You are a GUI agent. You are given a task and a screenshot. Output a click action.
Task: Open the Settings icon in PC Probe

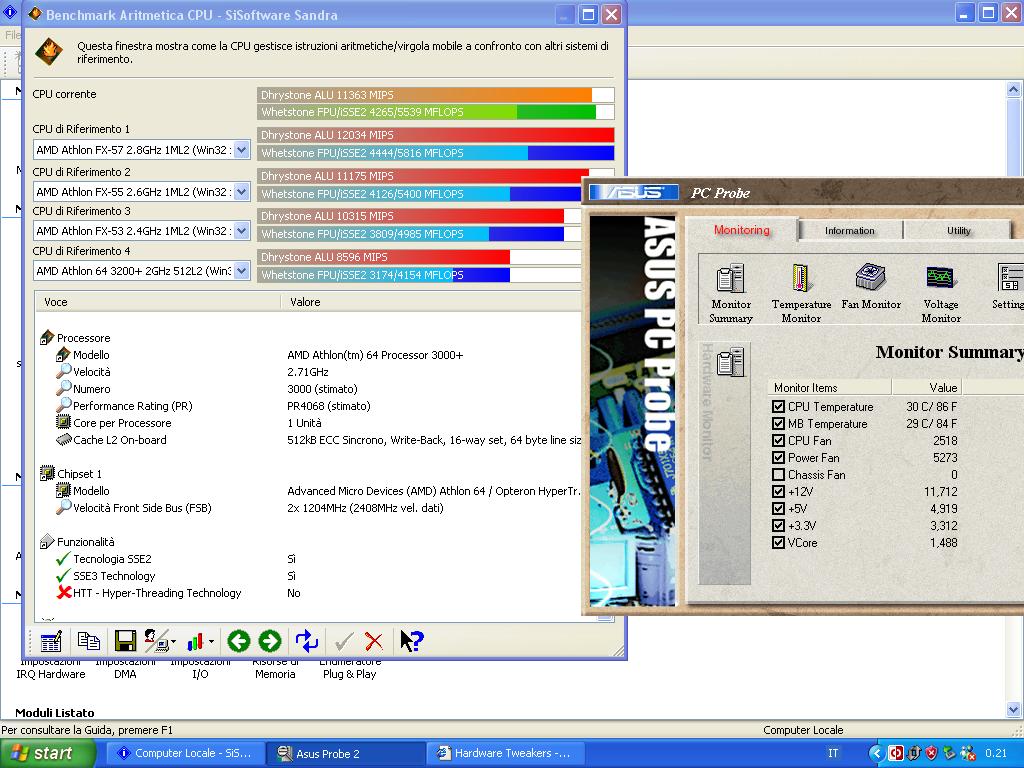click(x=1010, y=286)
